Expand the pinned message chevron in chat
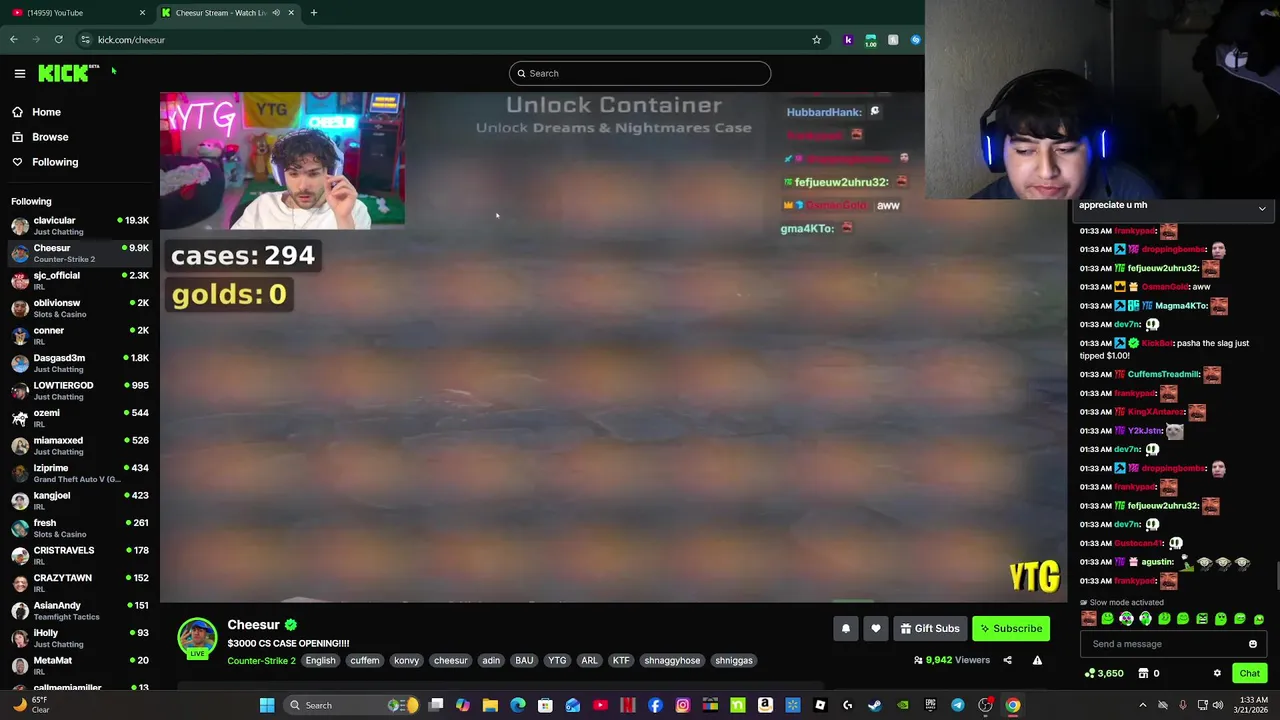Screen dimensions: 1280x720 [x=1262, y=209]
